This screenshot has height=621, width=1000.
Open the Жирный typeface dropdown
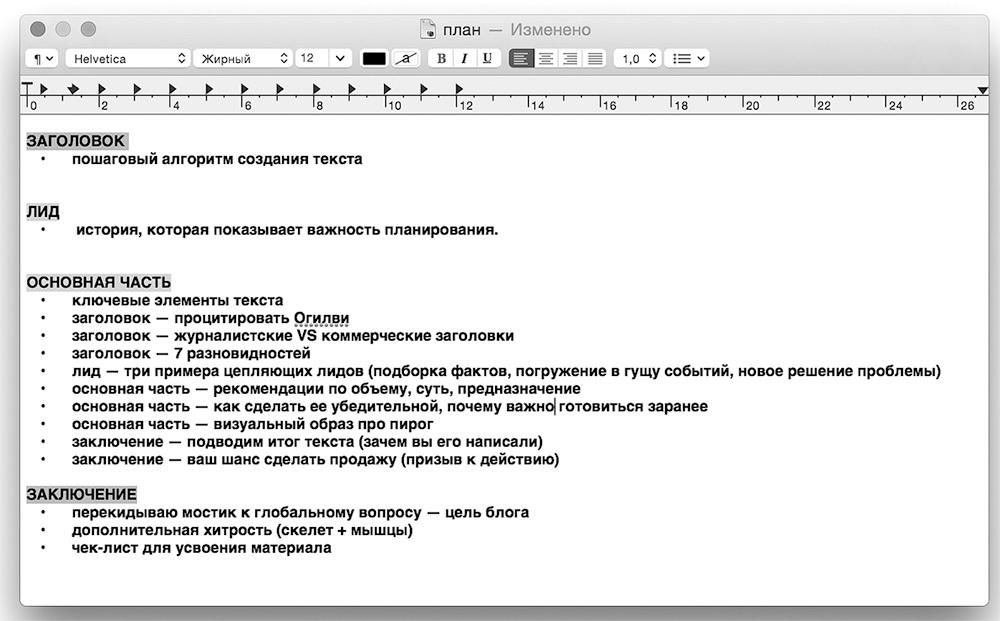pyautogui.click(x=244, y=59)
